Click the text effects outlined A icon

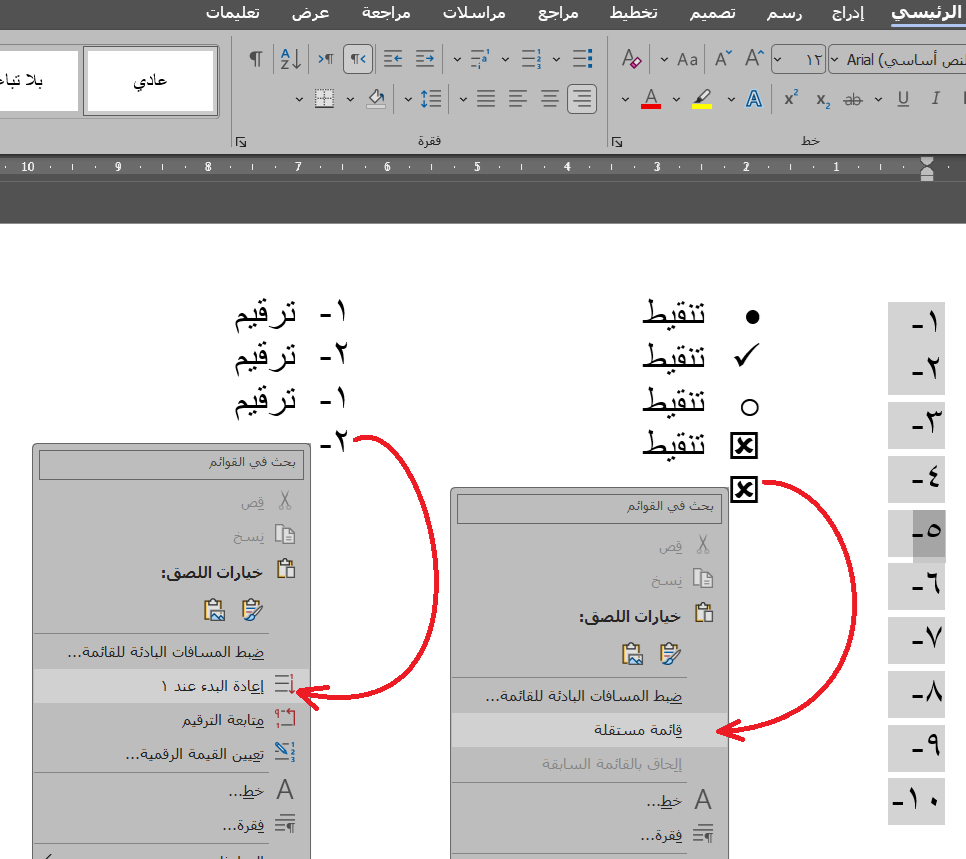click(x=755, y=99)
